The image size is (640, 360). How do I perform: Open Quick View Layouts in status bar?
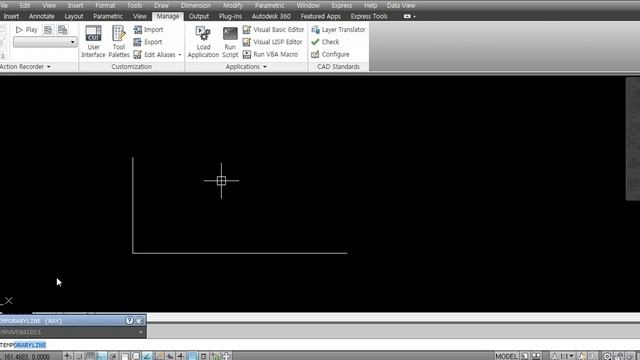click(x=524, y=356)
